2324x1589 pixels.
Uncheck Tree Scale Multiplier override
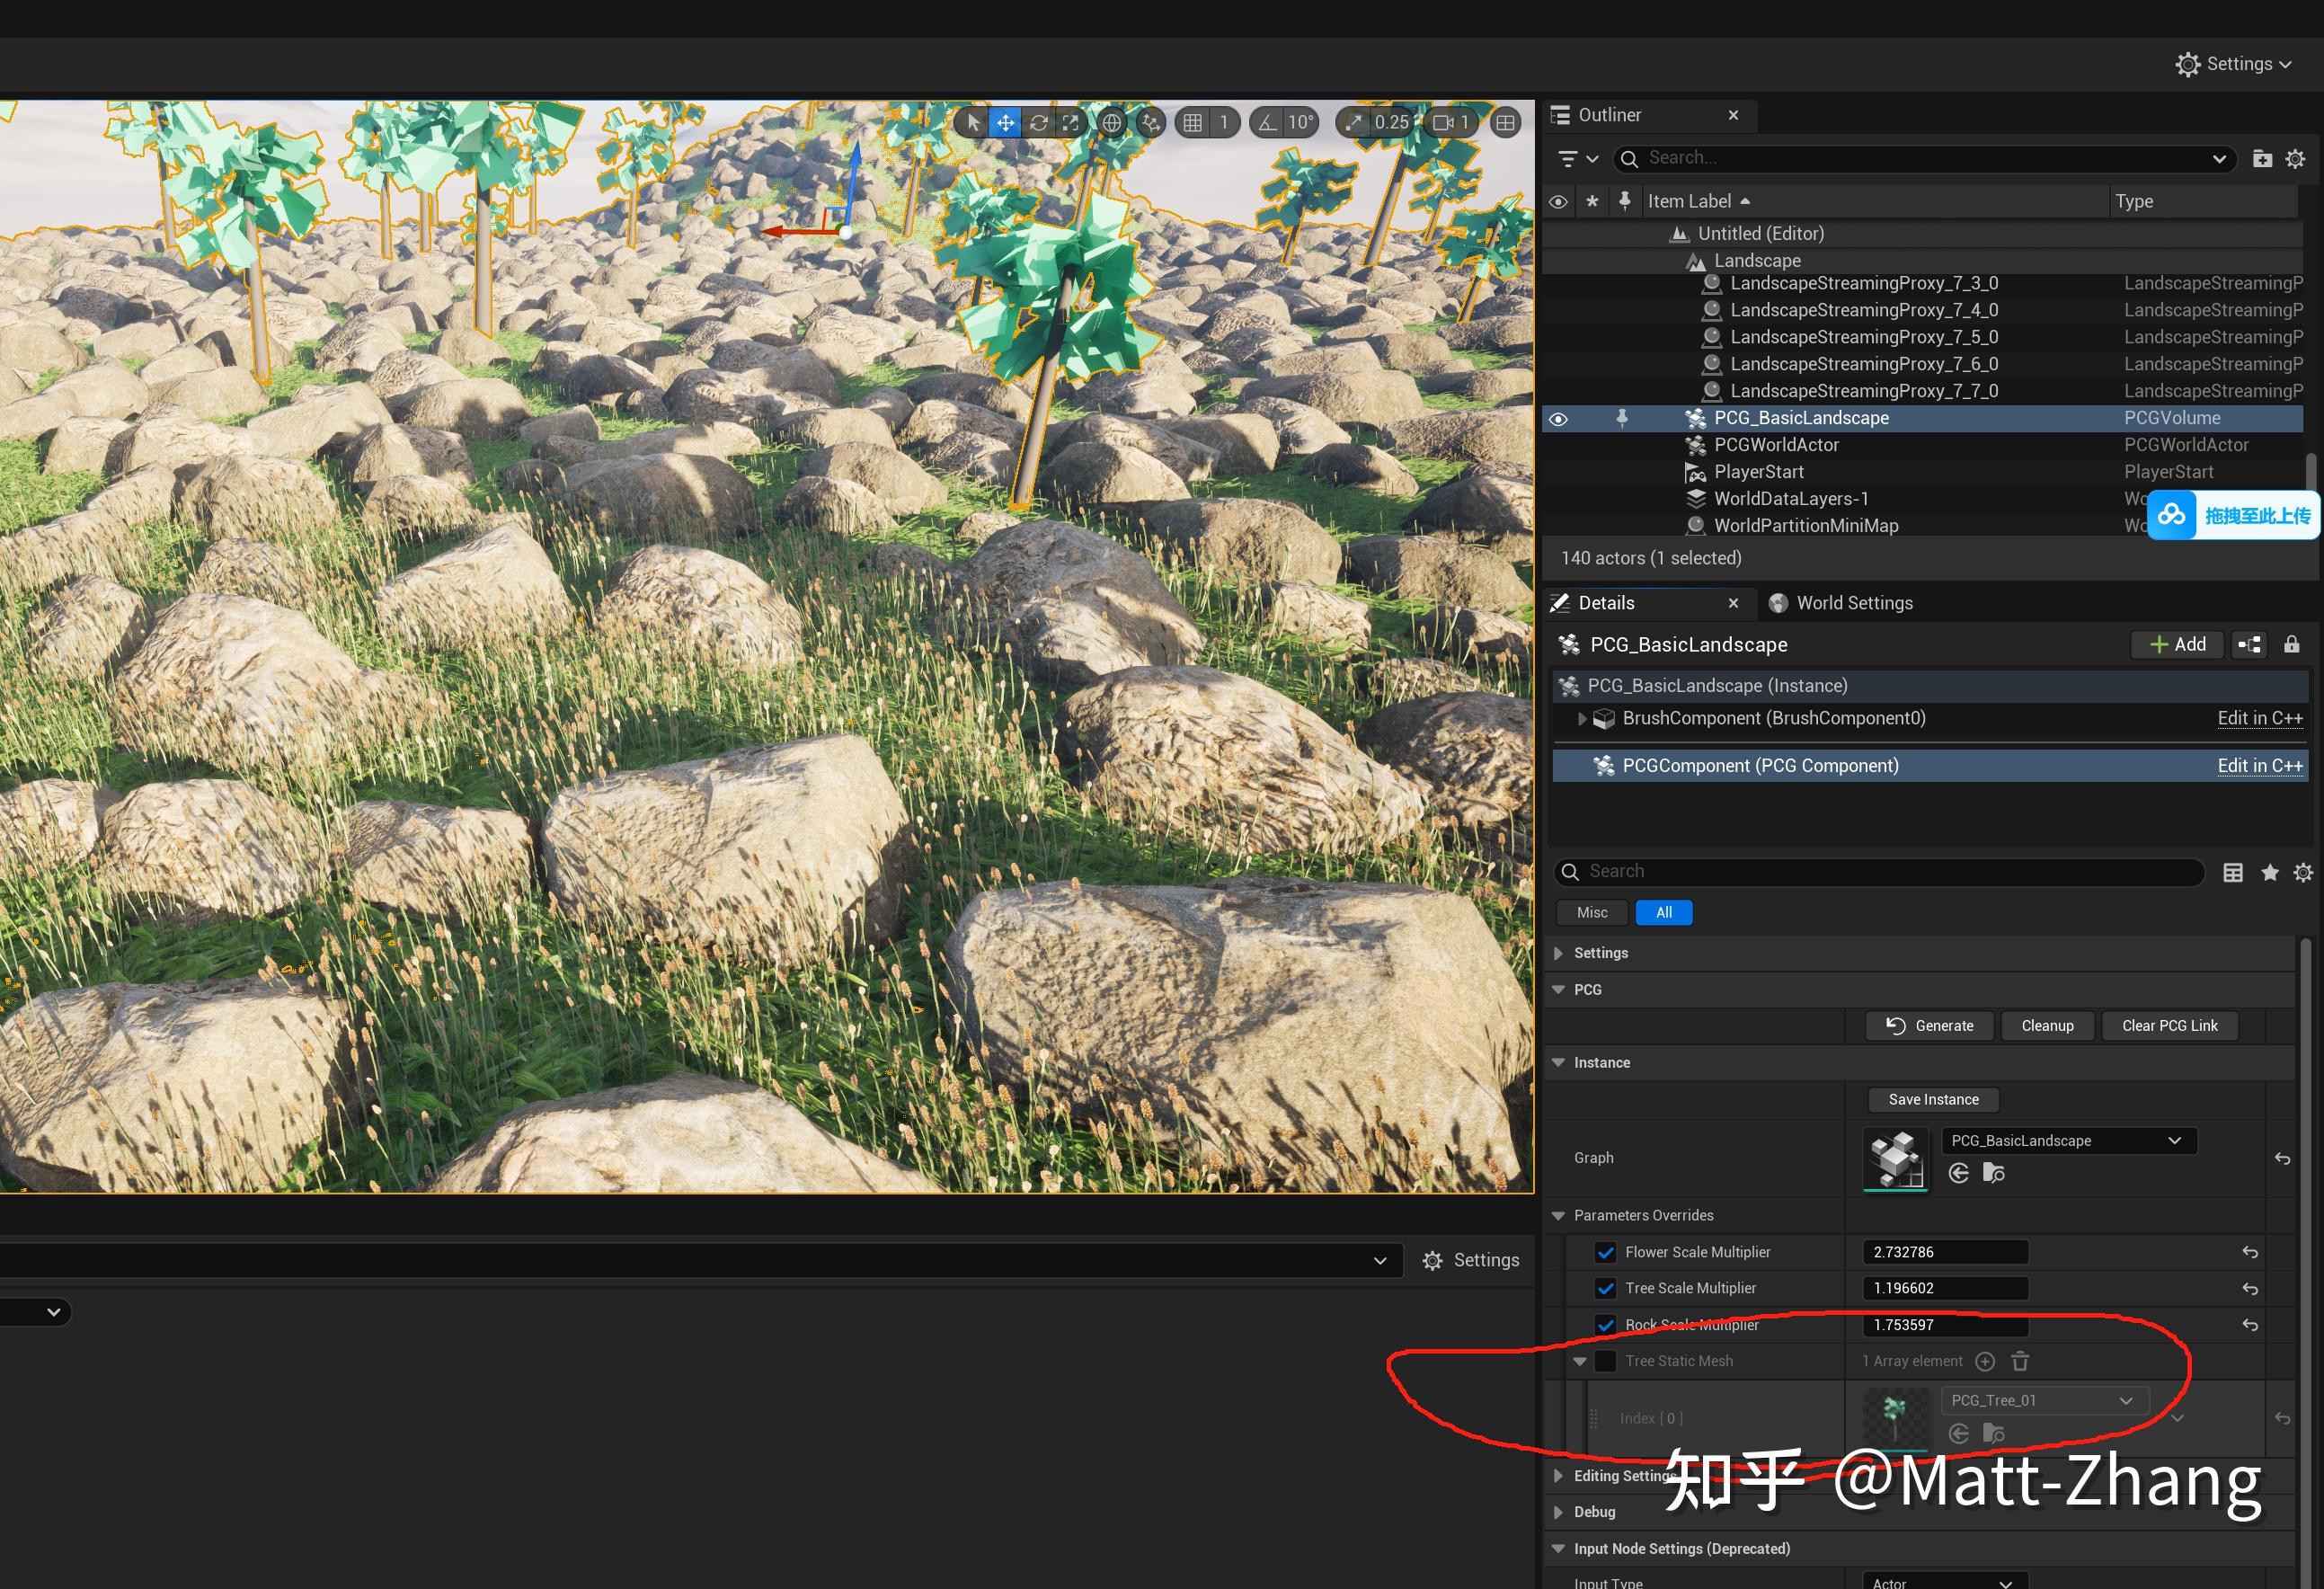tap(1605, 1288)
